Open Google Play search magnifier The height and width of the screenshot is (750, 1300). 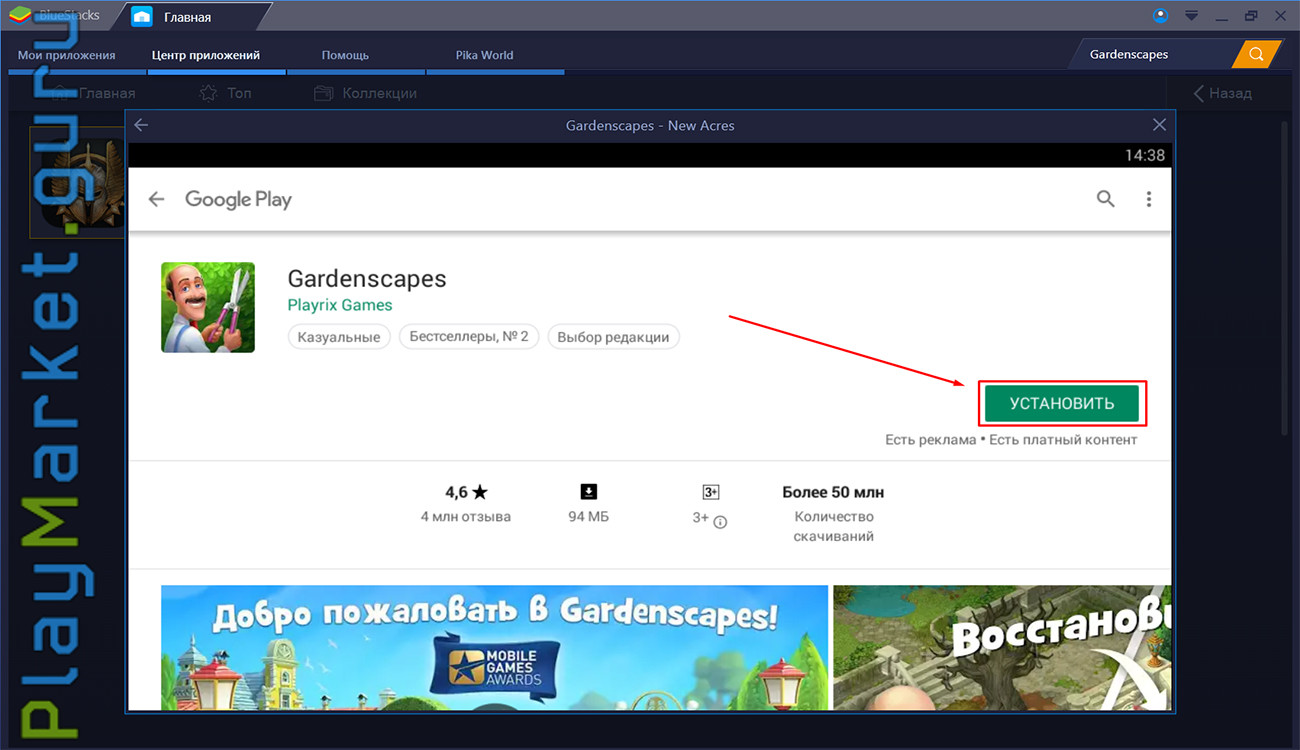(x=1105, y=199)
